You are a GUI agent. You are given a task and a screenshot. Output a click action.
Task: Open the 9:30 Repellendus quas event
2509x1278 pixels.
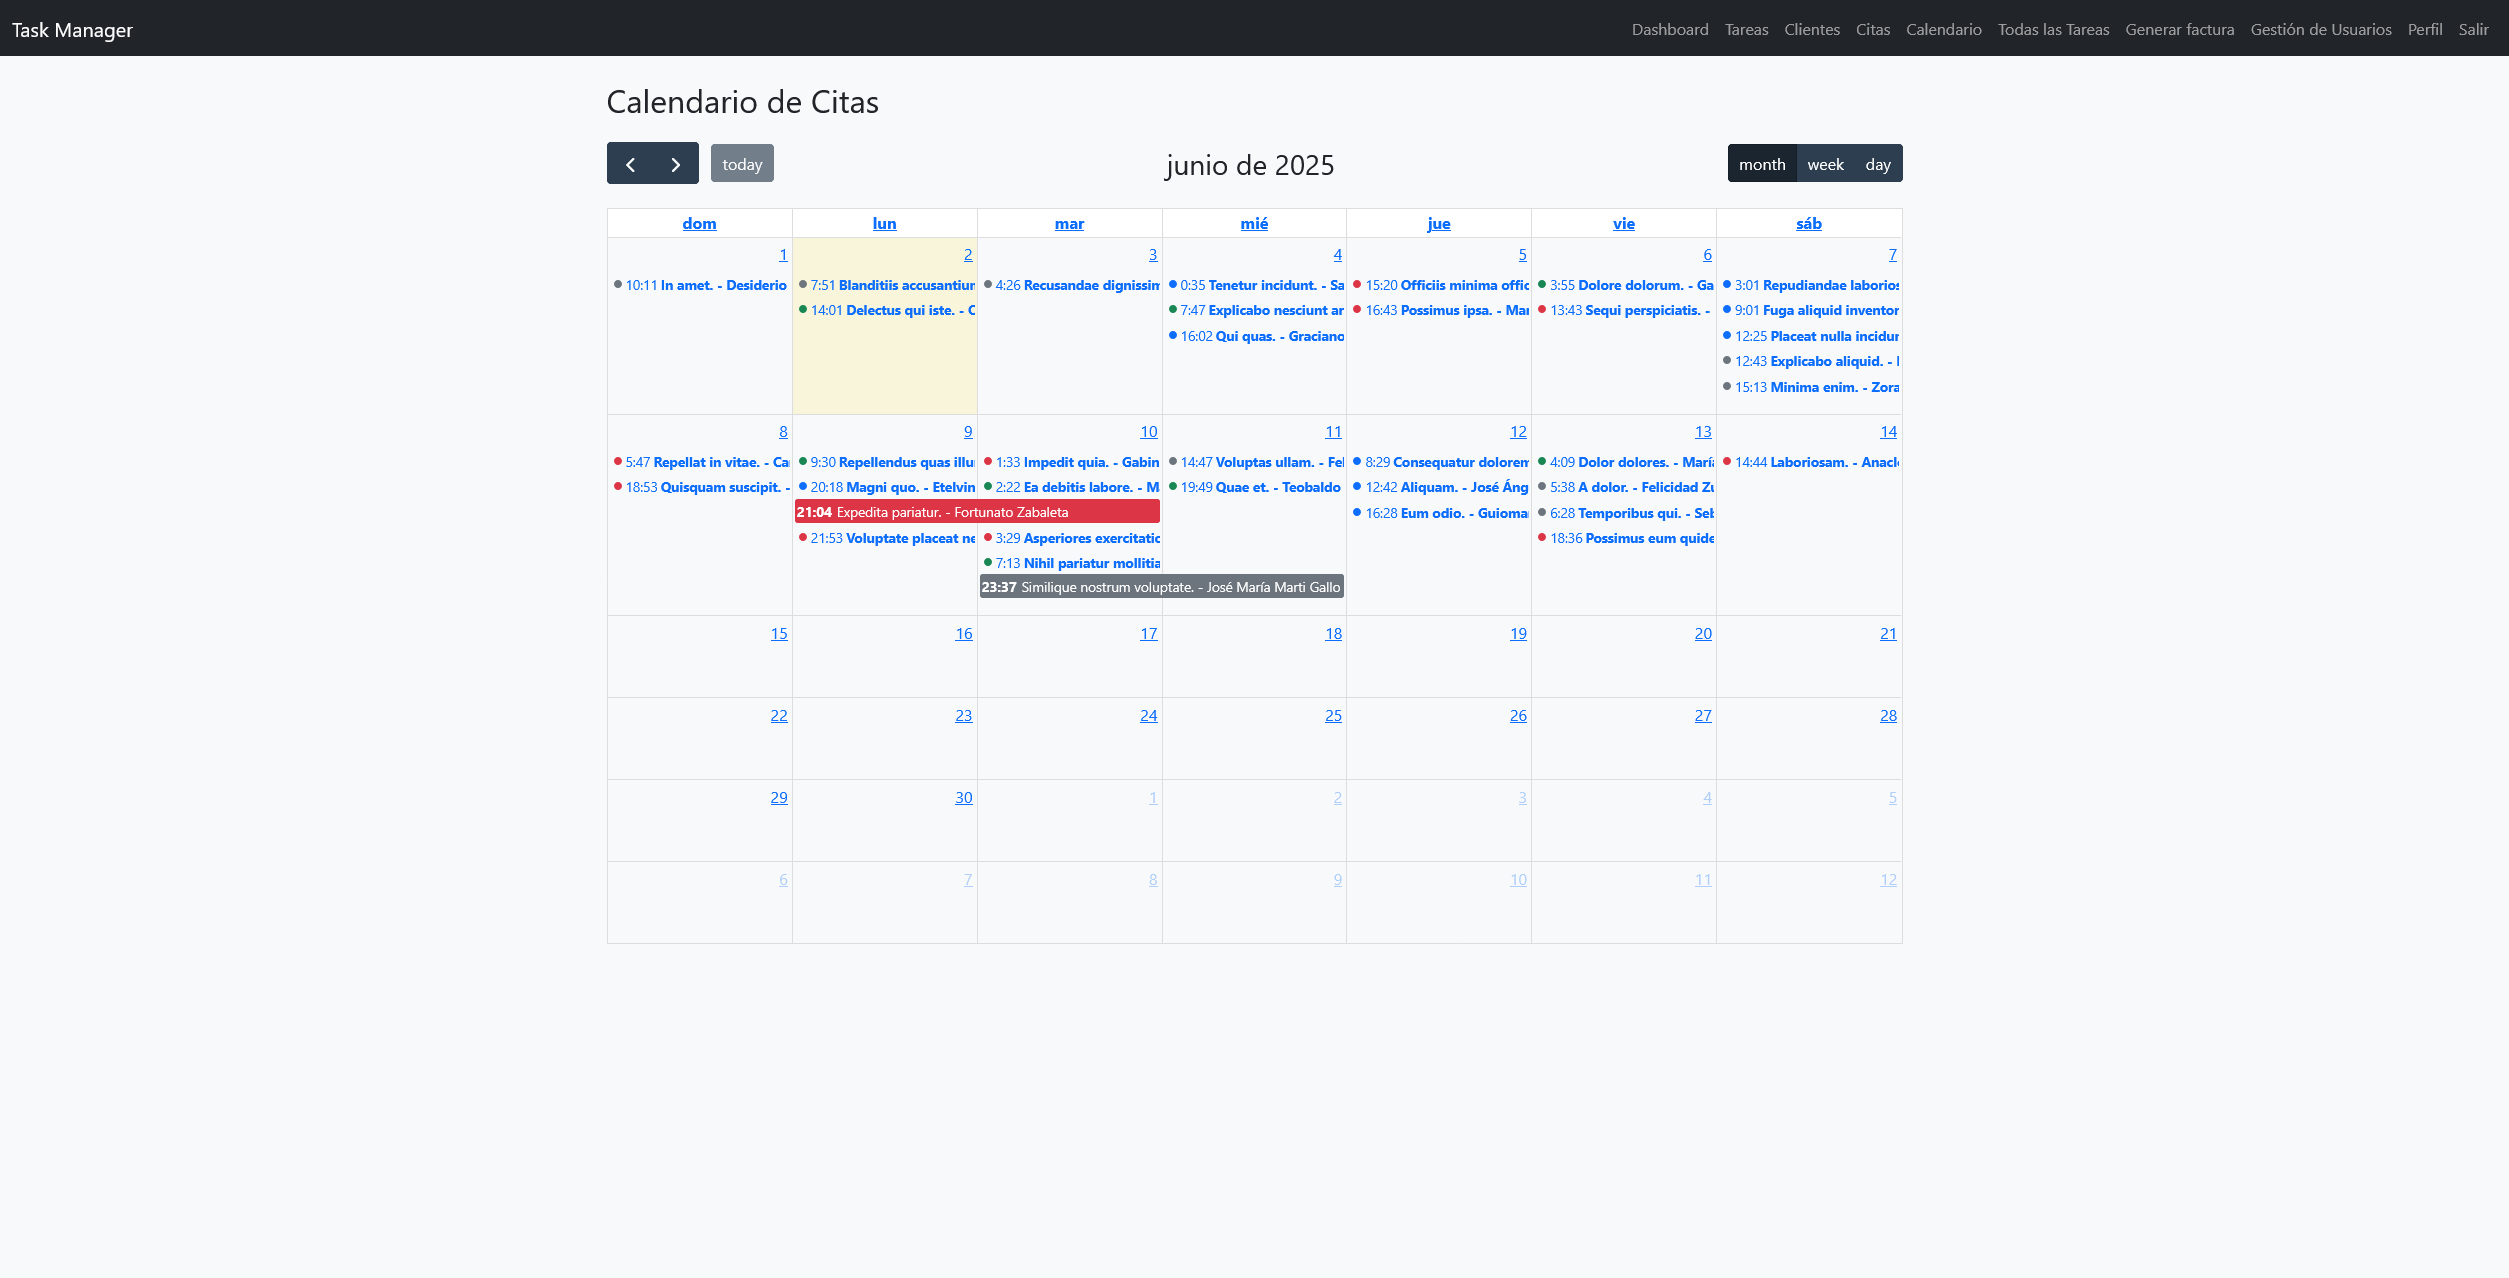[885, 462]
